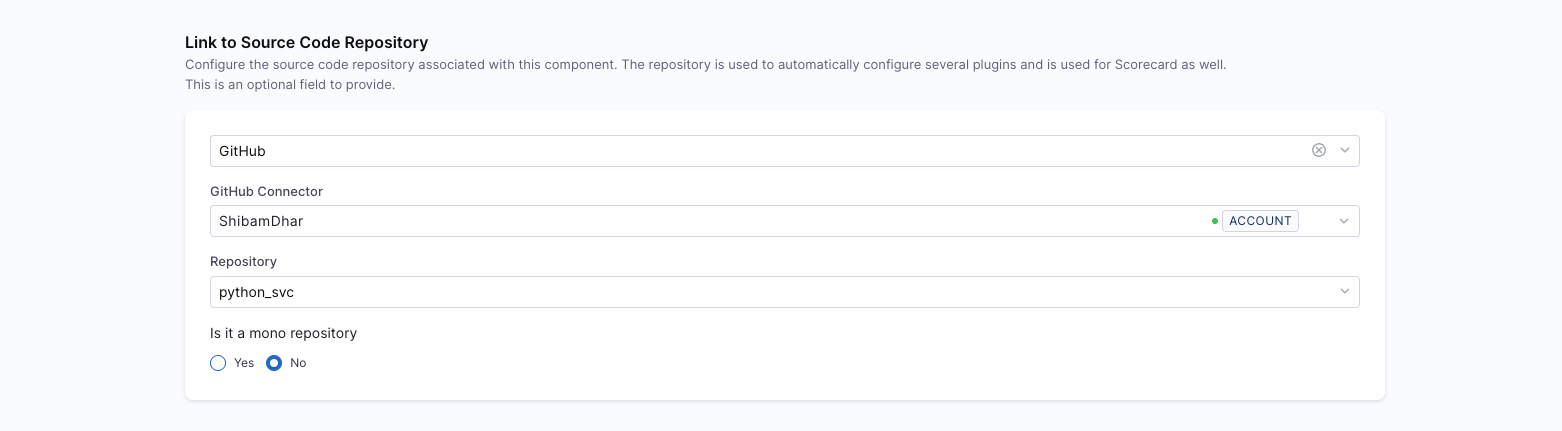Expand the Repository dropdown chevron

click(x=1345, y=292)
